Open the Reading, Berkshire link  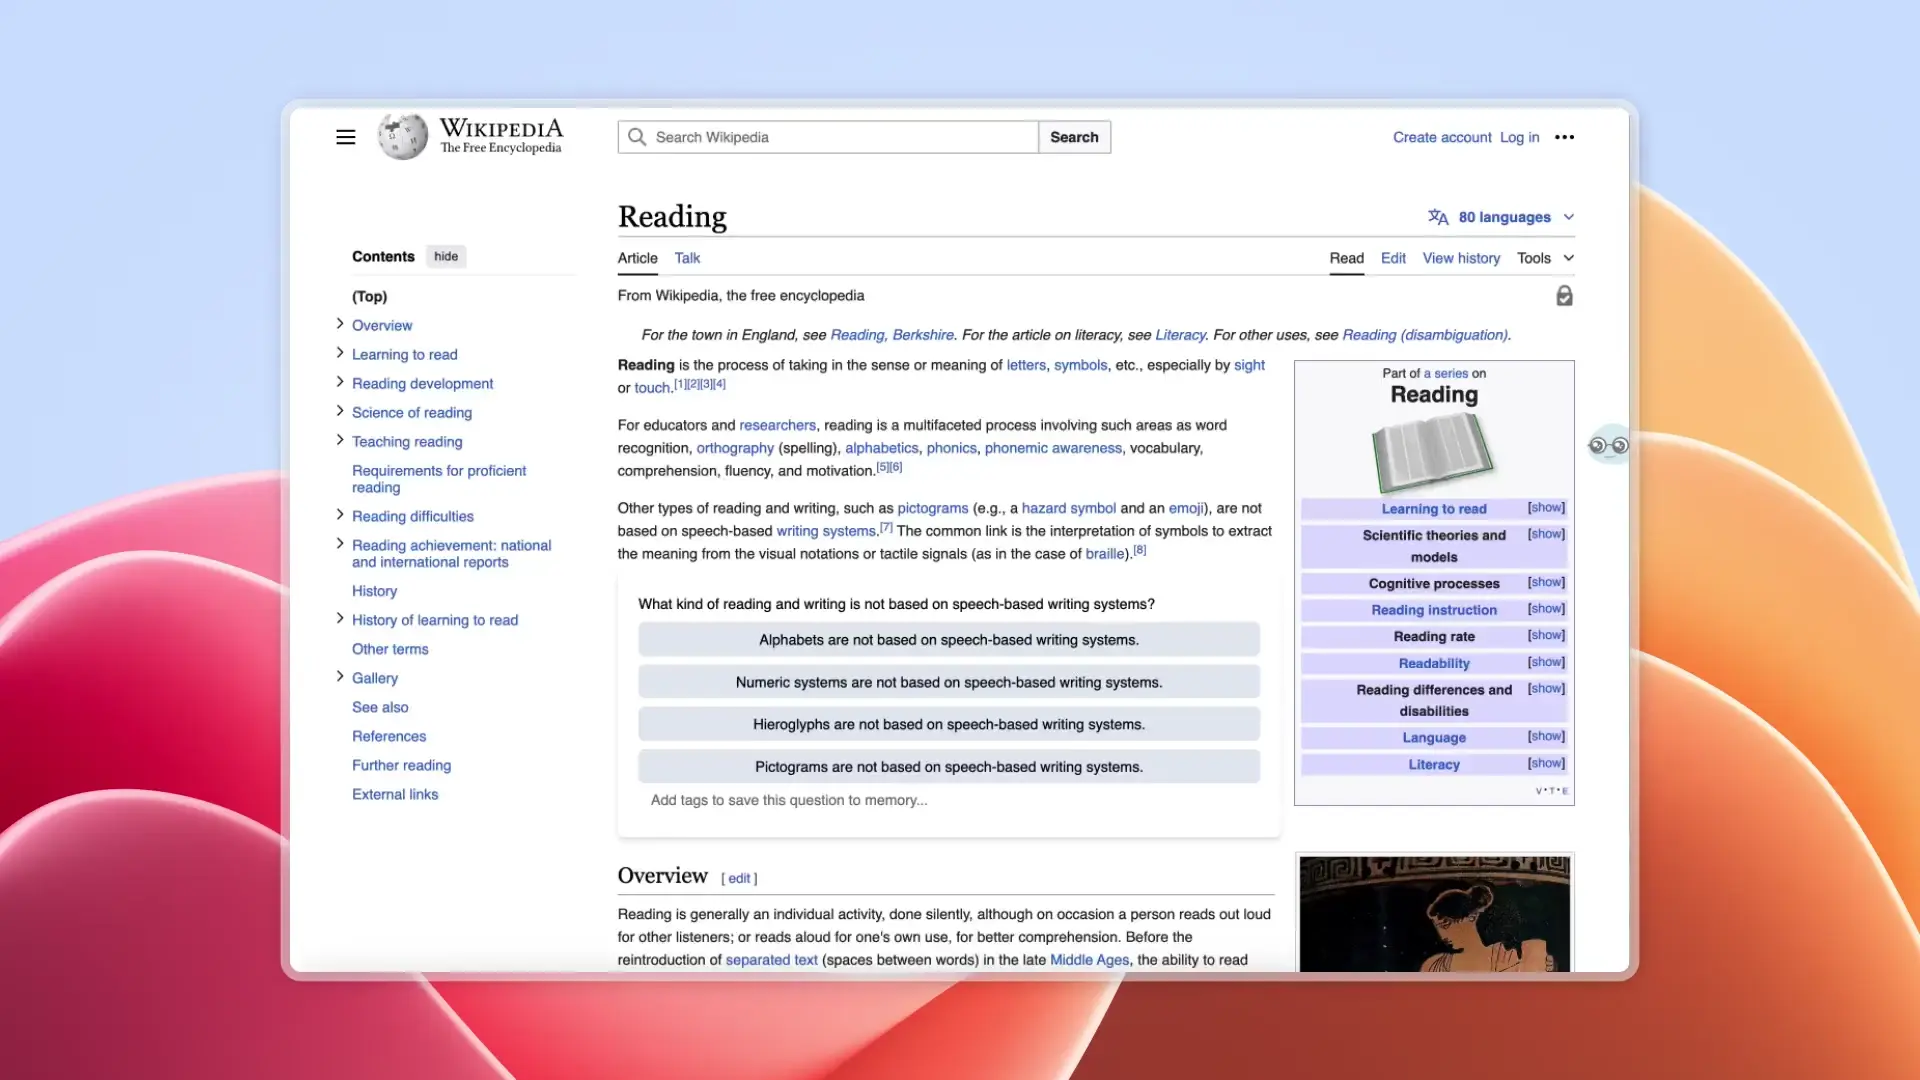pos(892,335)
